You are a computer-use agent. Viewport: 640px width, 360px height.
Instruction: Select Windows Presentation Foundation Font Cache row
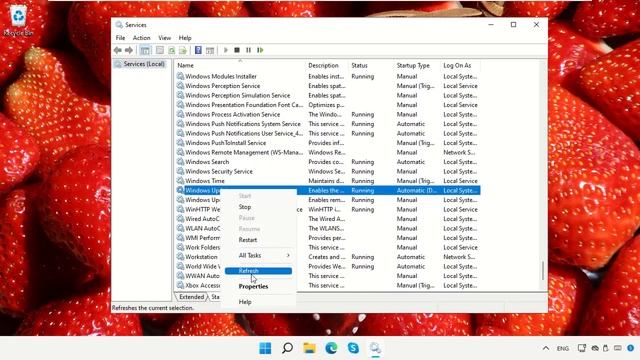click(328, 105)
